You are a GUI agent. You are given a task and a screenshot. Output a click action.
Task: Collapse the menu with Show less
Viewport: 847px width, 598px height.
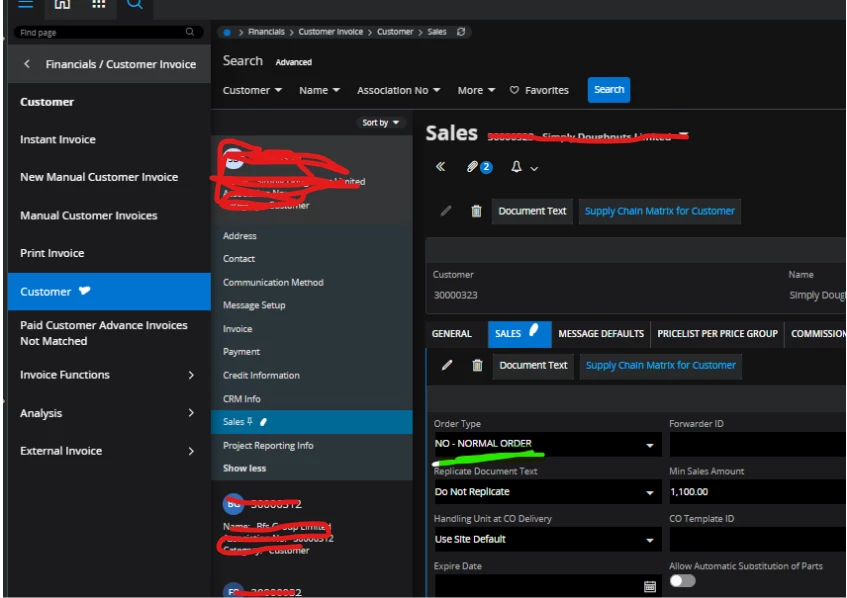coord(244,468)
